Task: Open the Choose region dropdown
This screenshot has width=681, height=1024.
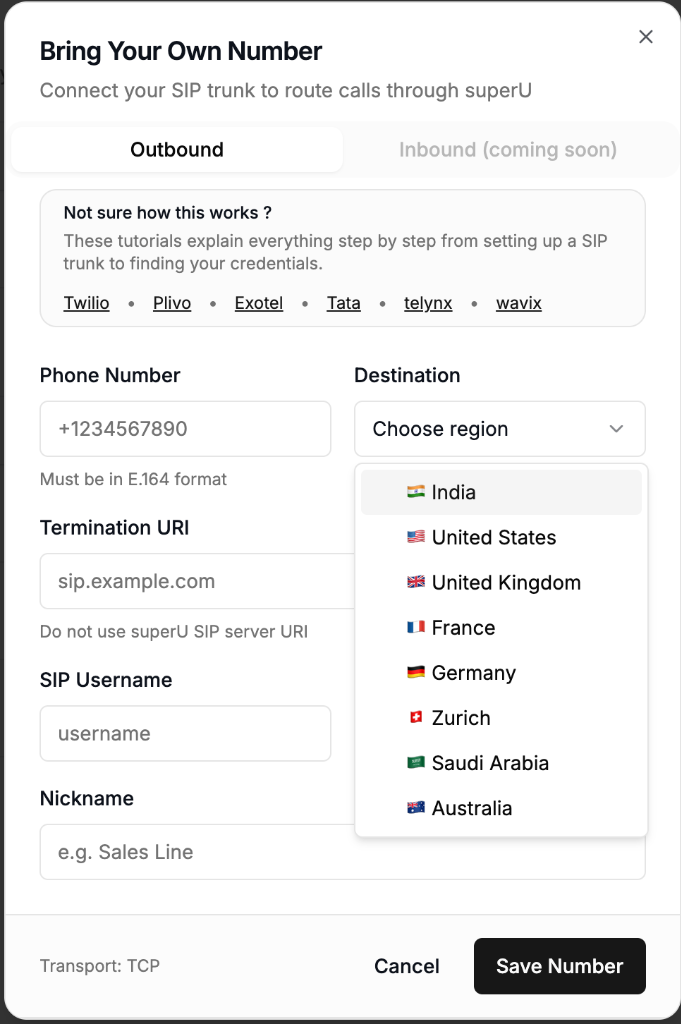Action: [499, 428]
